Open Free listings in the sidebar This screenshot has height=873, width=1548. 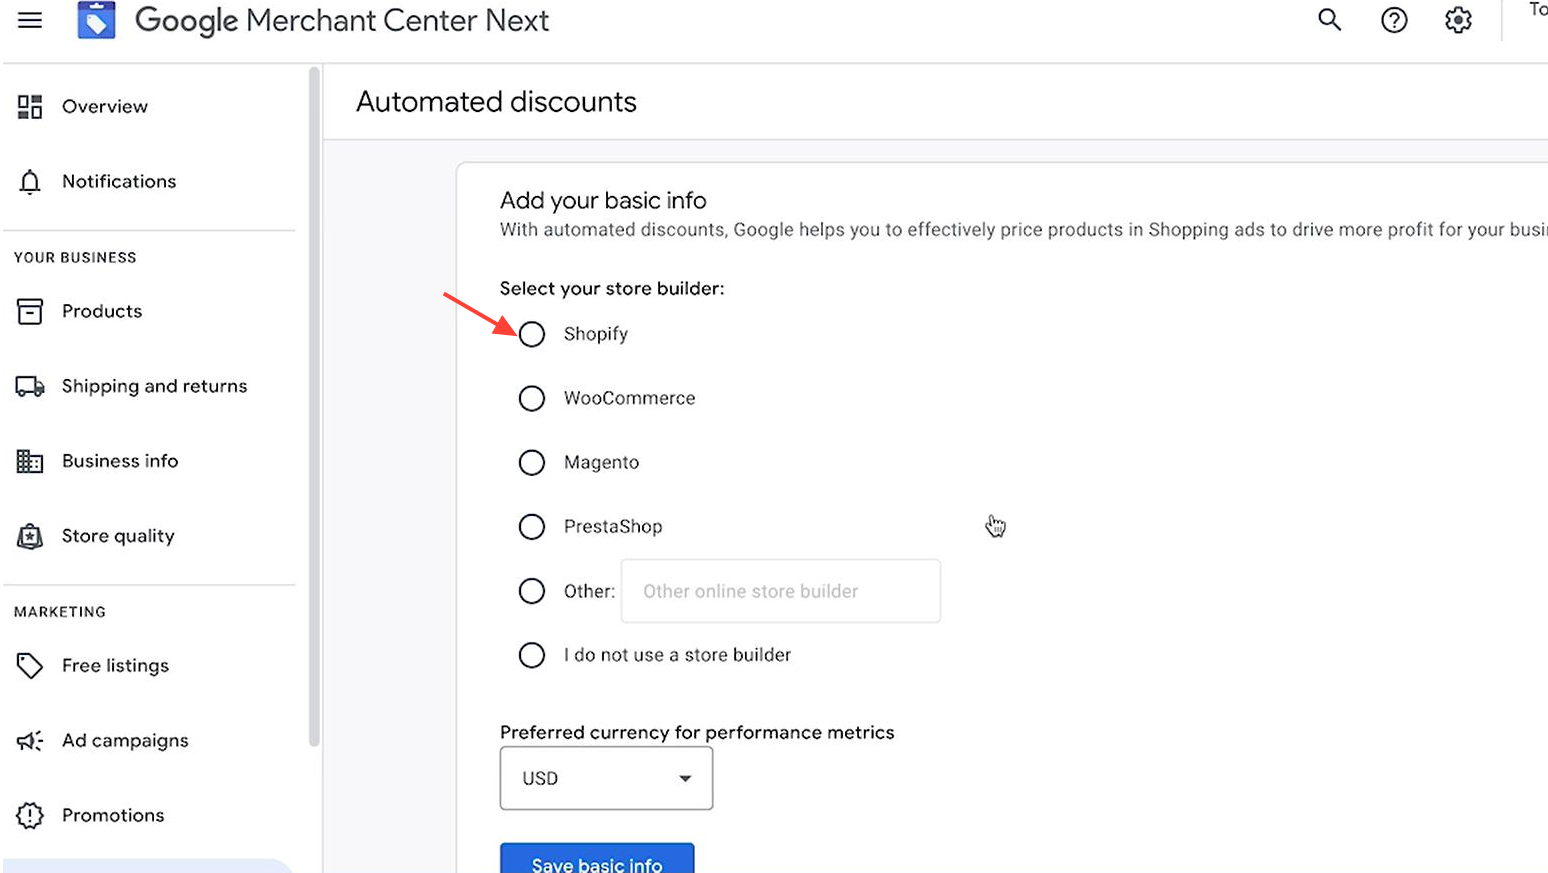click(x=115, y=666)
